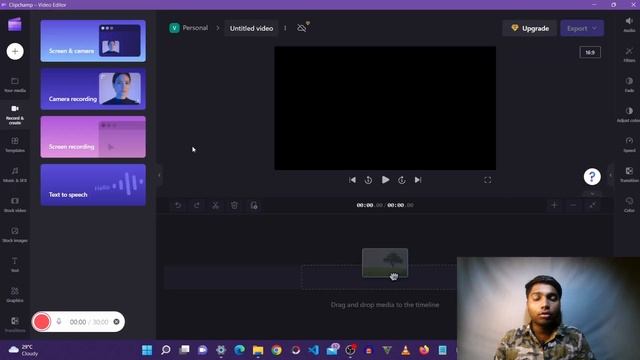Open the Audio panel on right sidebar
This screenshot has width=640, height=360.
coord(629,24)
